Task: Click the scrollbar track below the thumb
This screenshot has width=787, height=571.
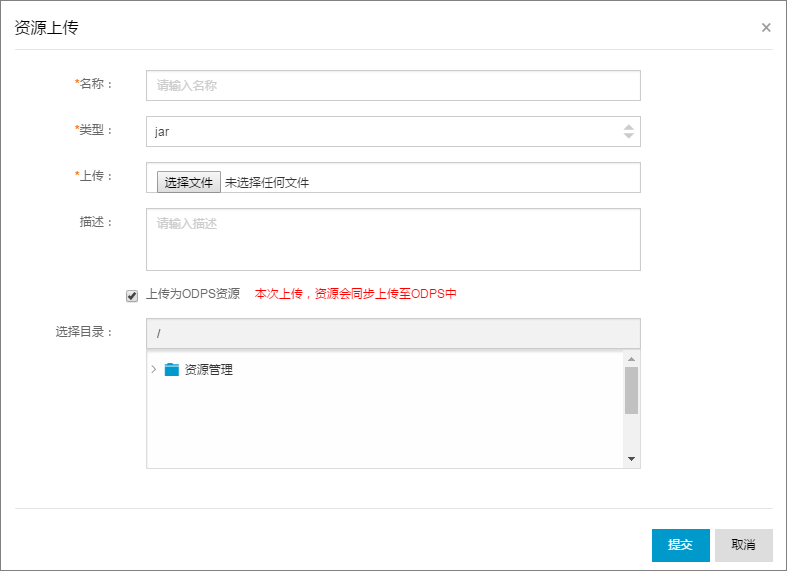Action: [x=631, y=434]
